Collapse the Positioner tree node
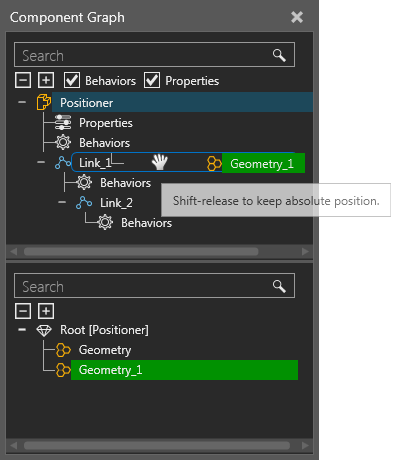394x463 pixels. coord(22,102)
